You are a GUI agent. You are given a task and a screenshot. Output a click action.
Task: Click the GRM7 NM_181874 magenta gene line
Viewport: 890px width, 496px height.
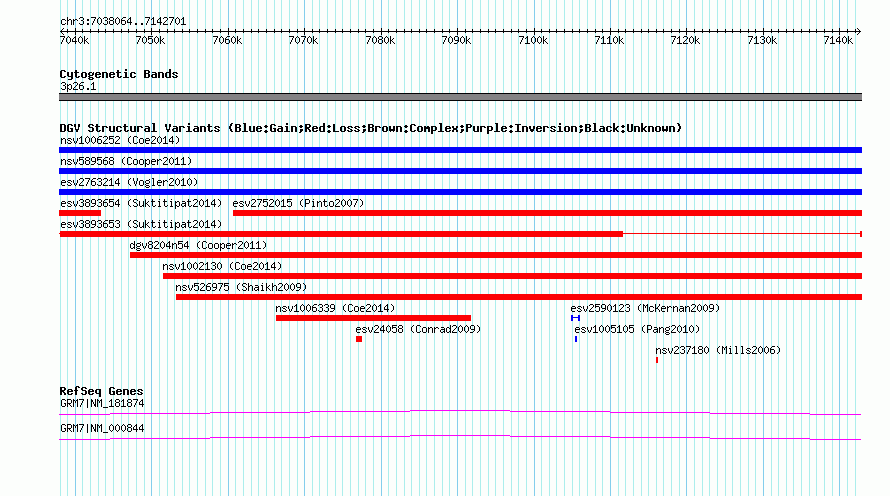coord(460,413)
